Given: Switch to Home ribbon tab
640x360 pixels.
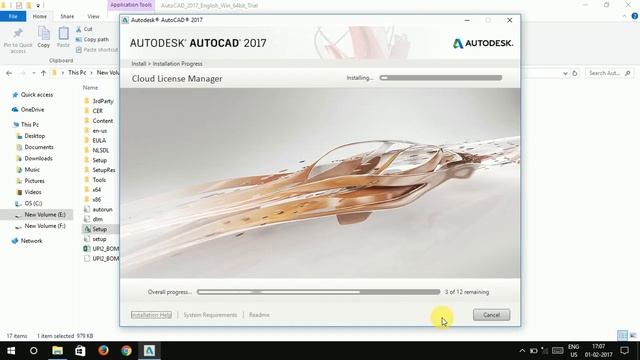Looking at the screenshot, I should [x=40, y=16].
